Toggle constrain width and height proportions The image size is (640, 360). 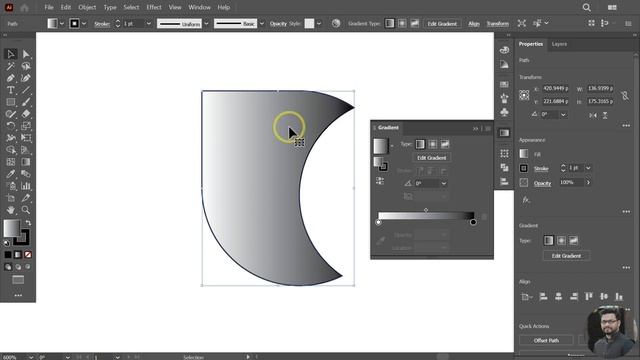pos(625,96)
